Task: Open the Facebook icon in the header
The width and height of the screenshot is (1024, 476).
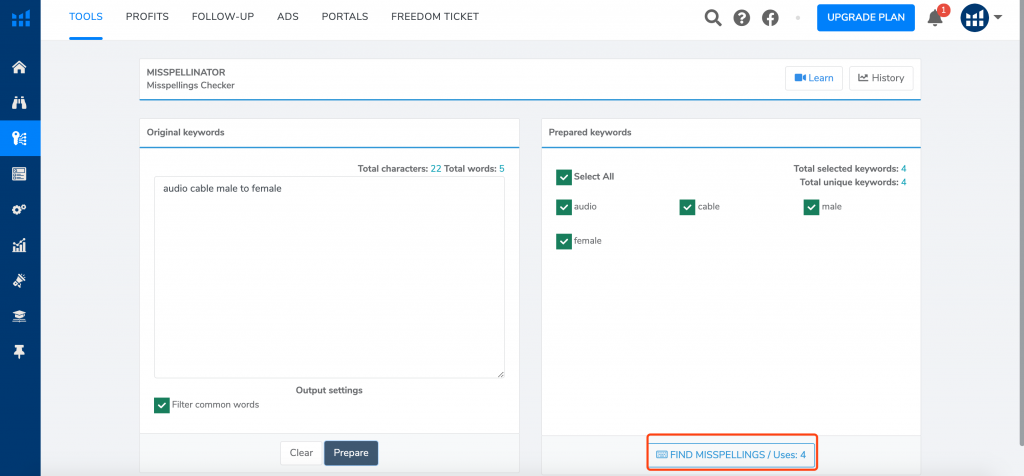Action: pyautogui.click(x=771, y=18)
